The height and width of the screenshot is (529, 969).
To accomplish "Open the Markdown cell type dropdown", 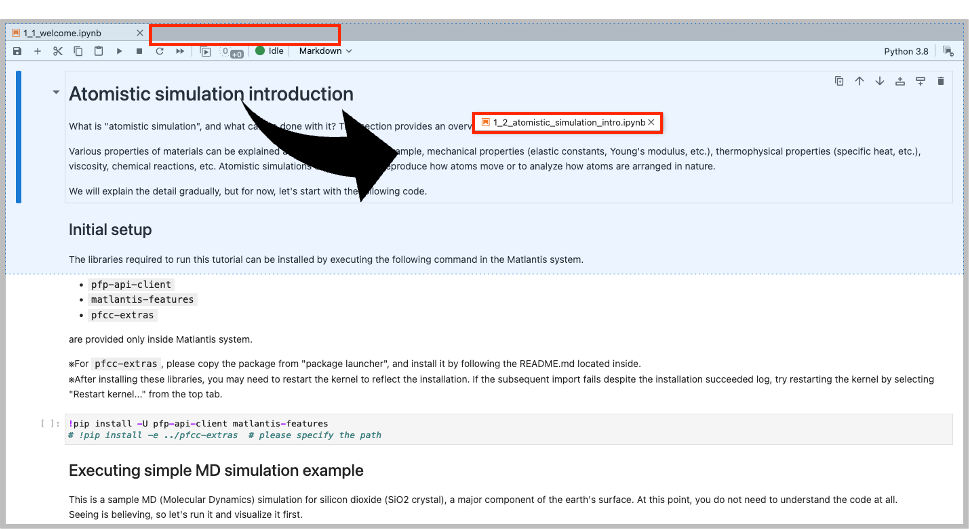I will click(x=325, y=51).
